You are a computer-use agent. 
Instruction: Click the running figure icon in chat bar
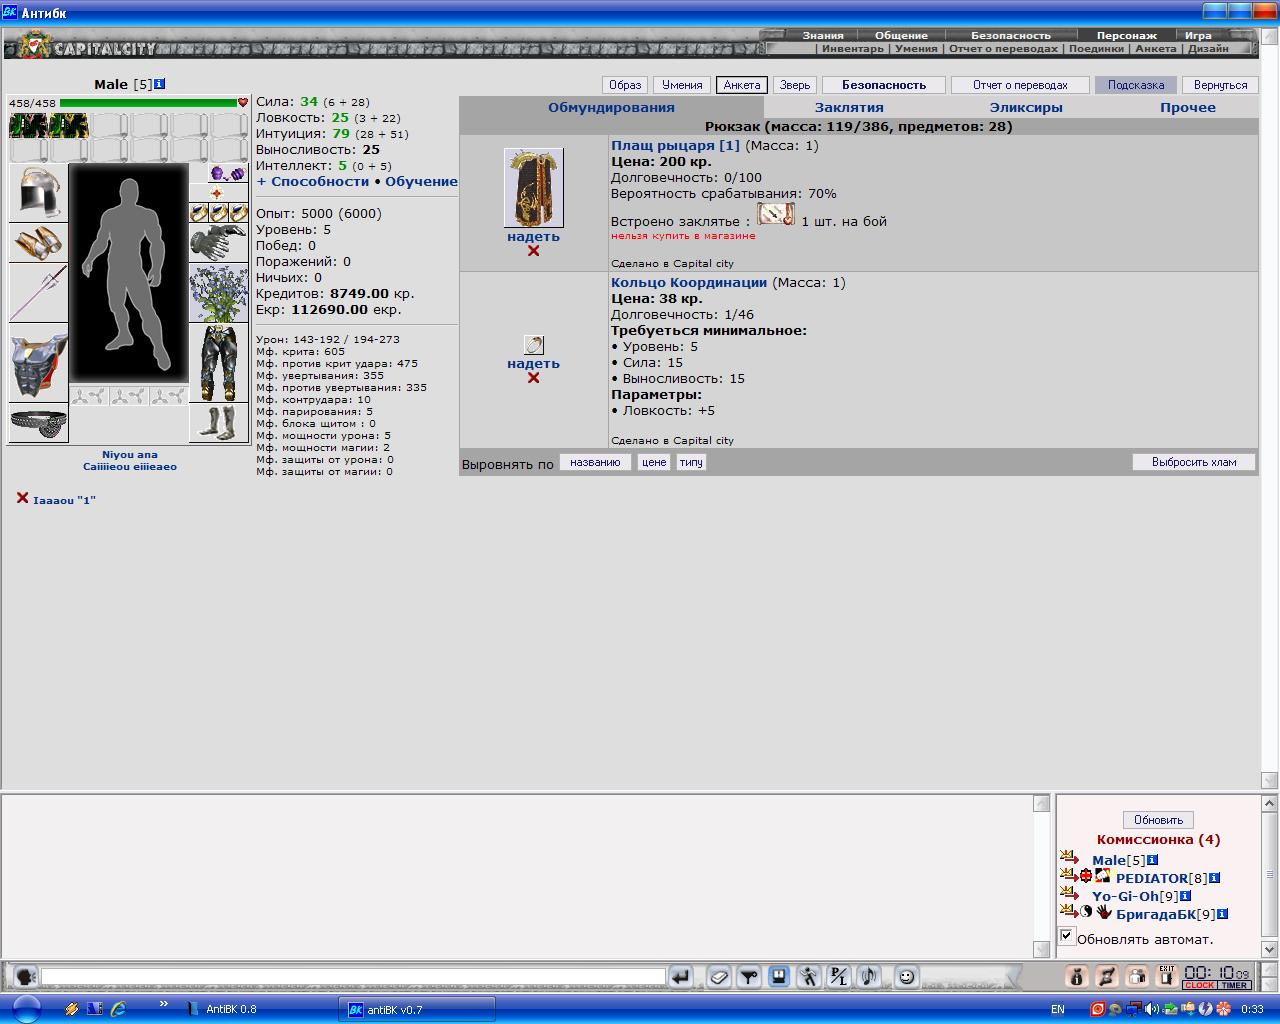(x=809, y=977)
